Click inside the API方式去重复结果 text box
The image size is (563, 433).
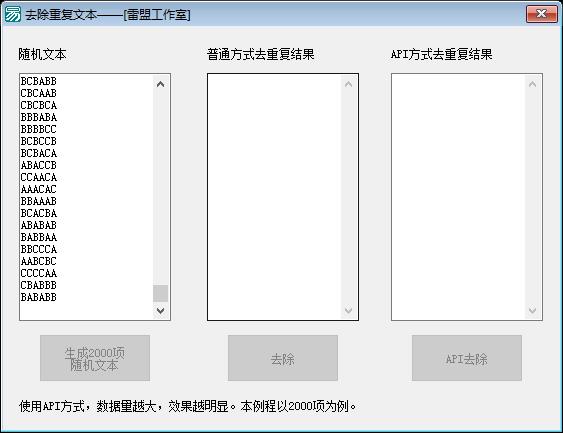pyautogui.click(x=459, y=197)
